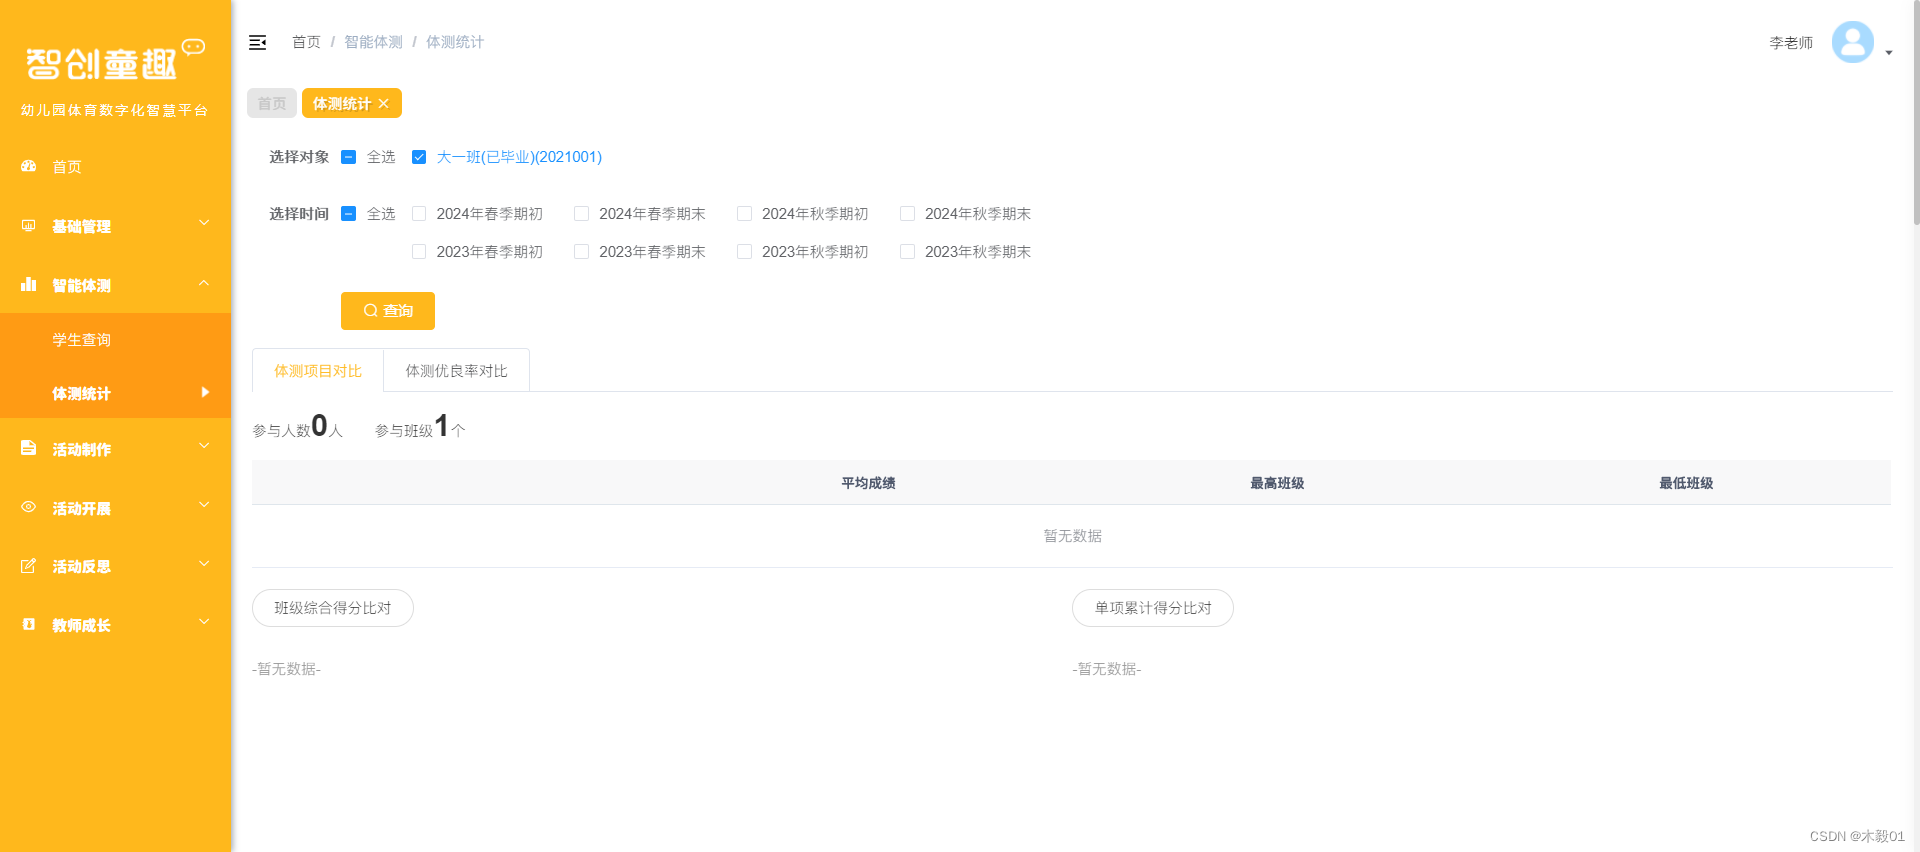Click the 基础管理 monitor icon
Screen dimensions: 1920x852
(x=29, y=226)
